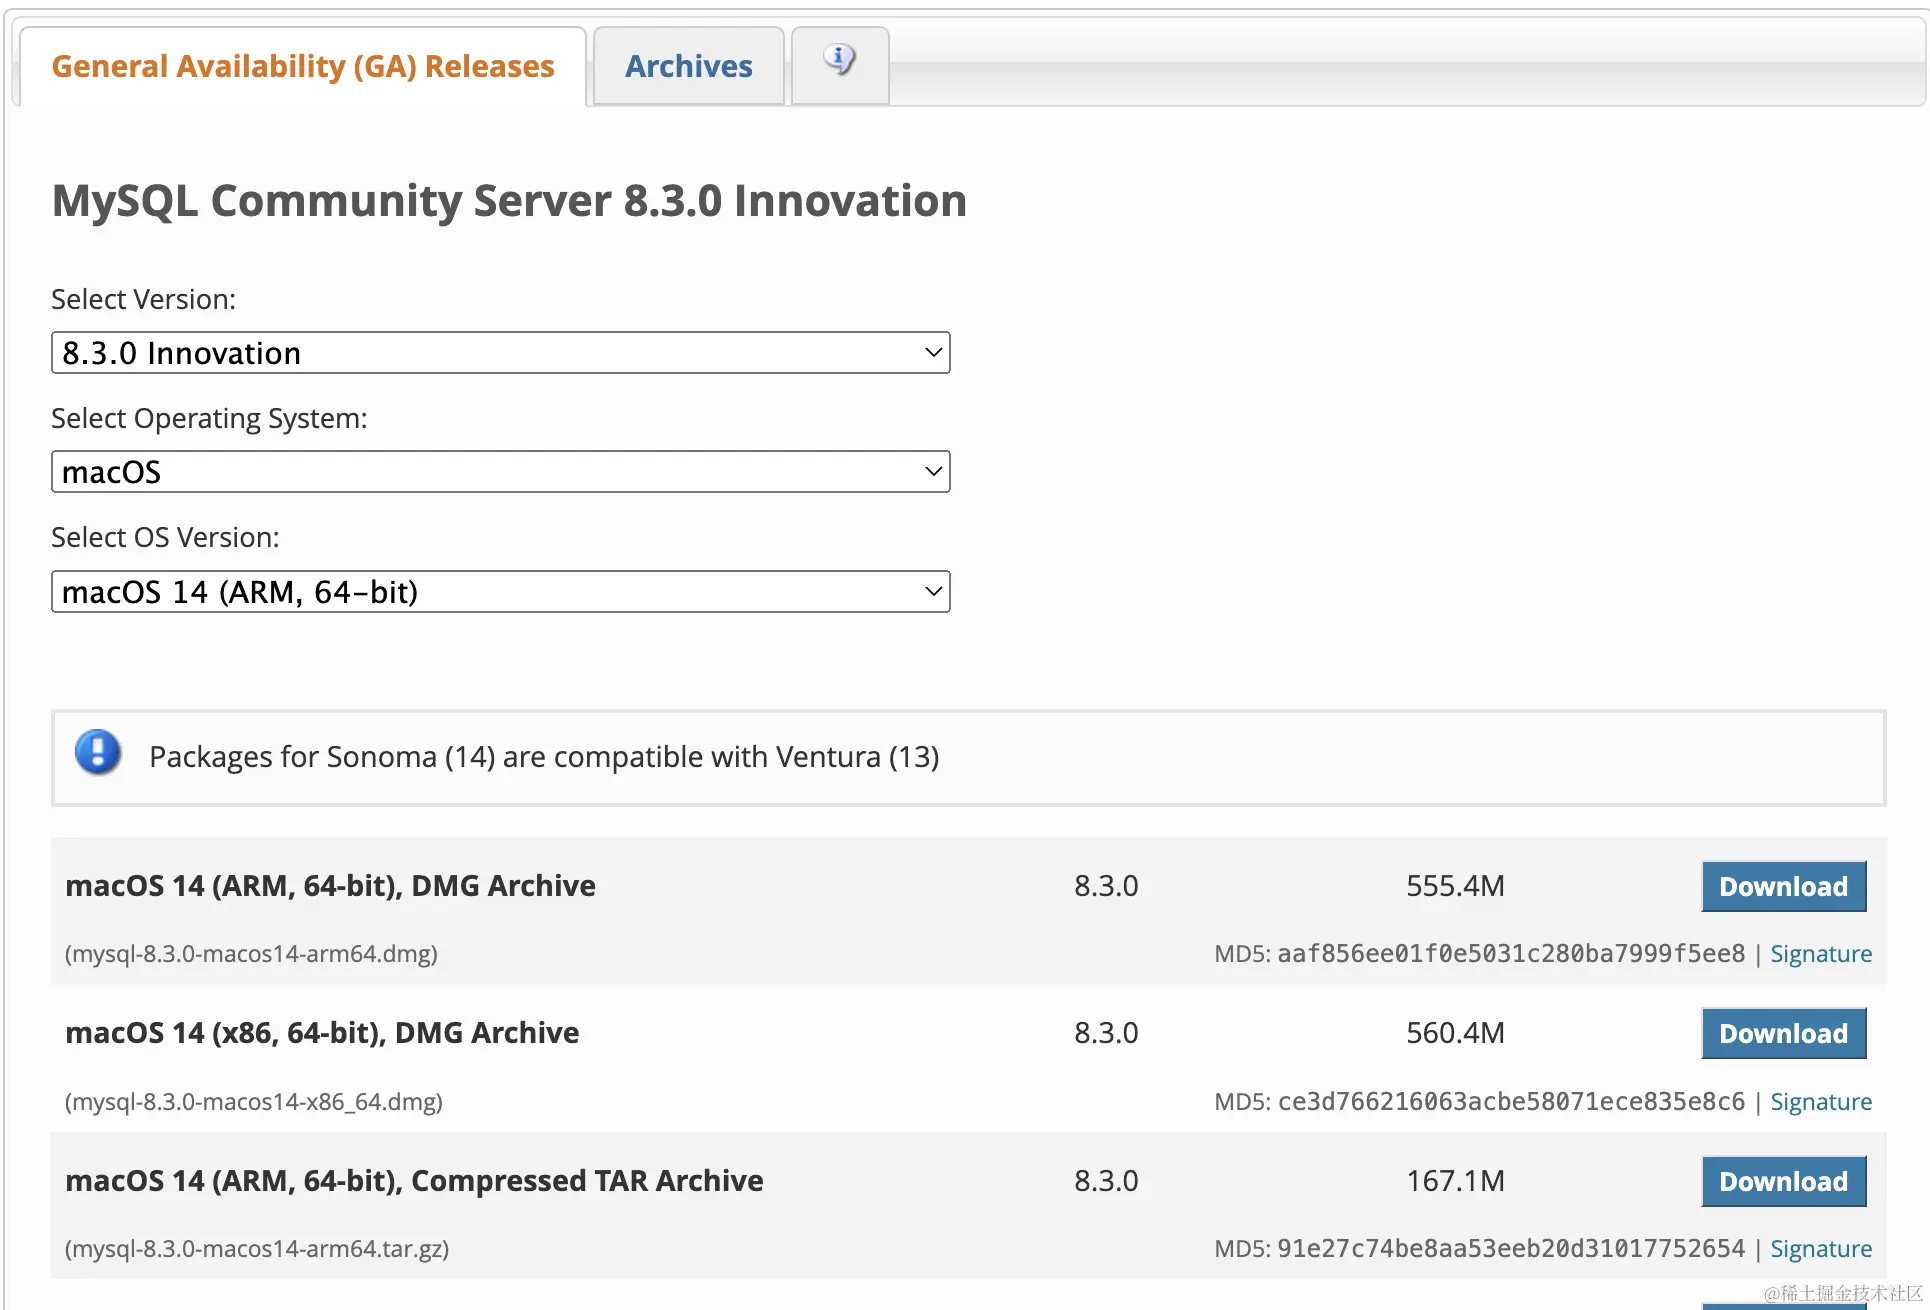Open the information bubble icon tab

click(x=840, y=65)
